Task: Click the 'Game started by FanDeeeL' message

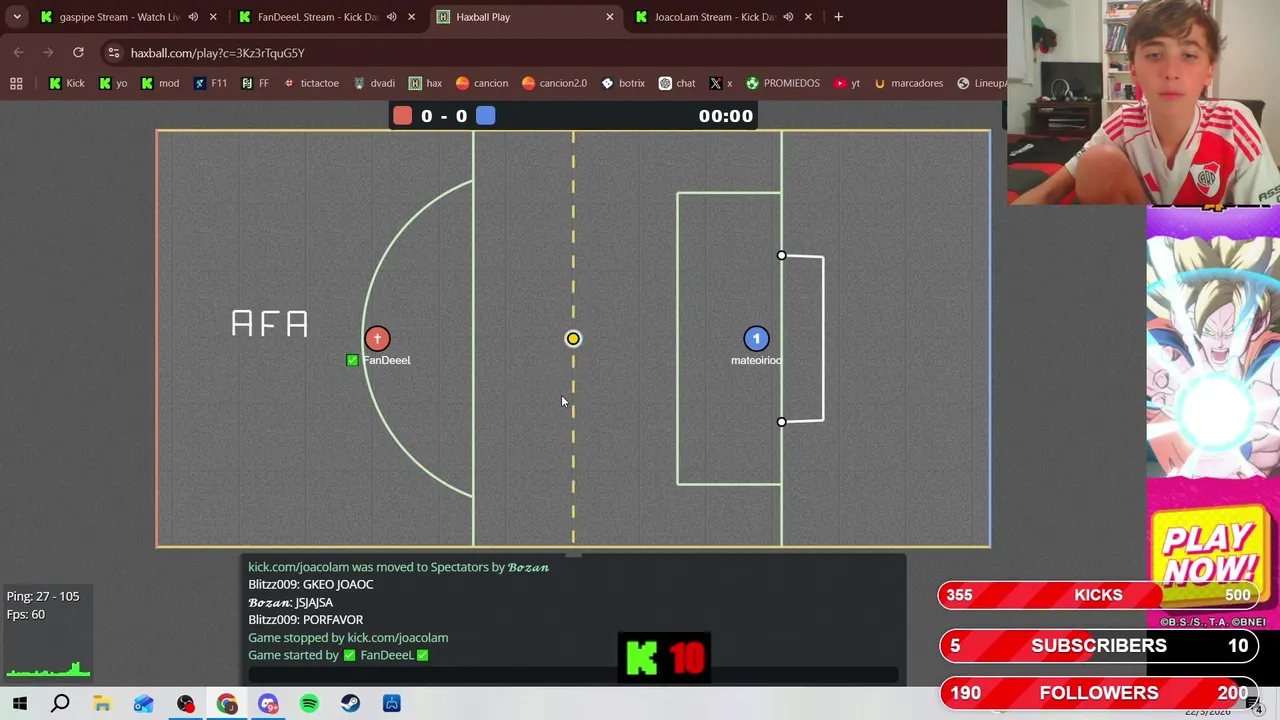Action: [338, 655]
